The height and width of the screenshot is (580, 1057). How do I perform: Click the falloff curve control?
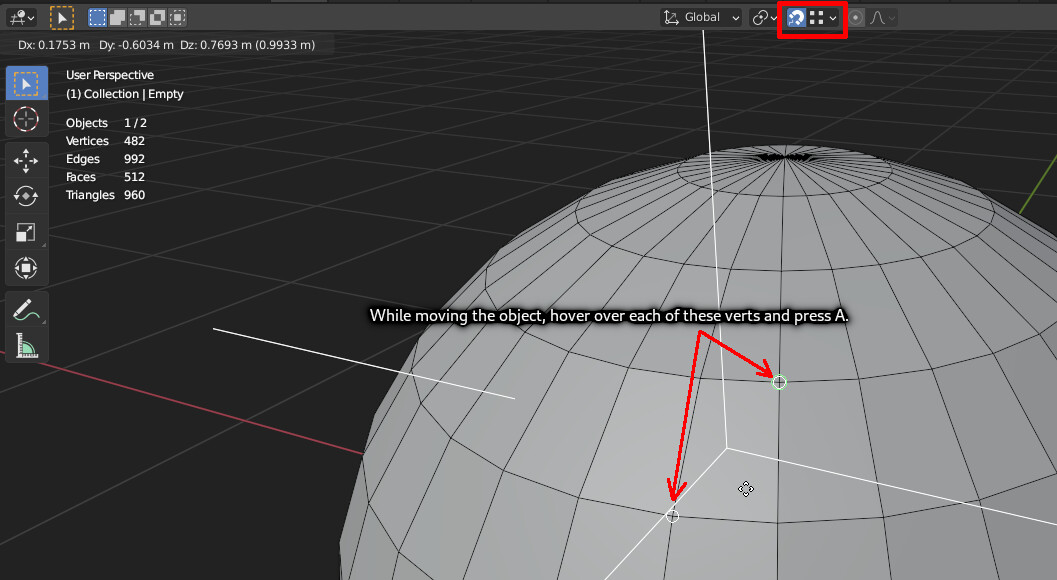click(x=877, y=17)
